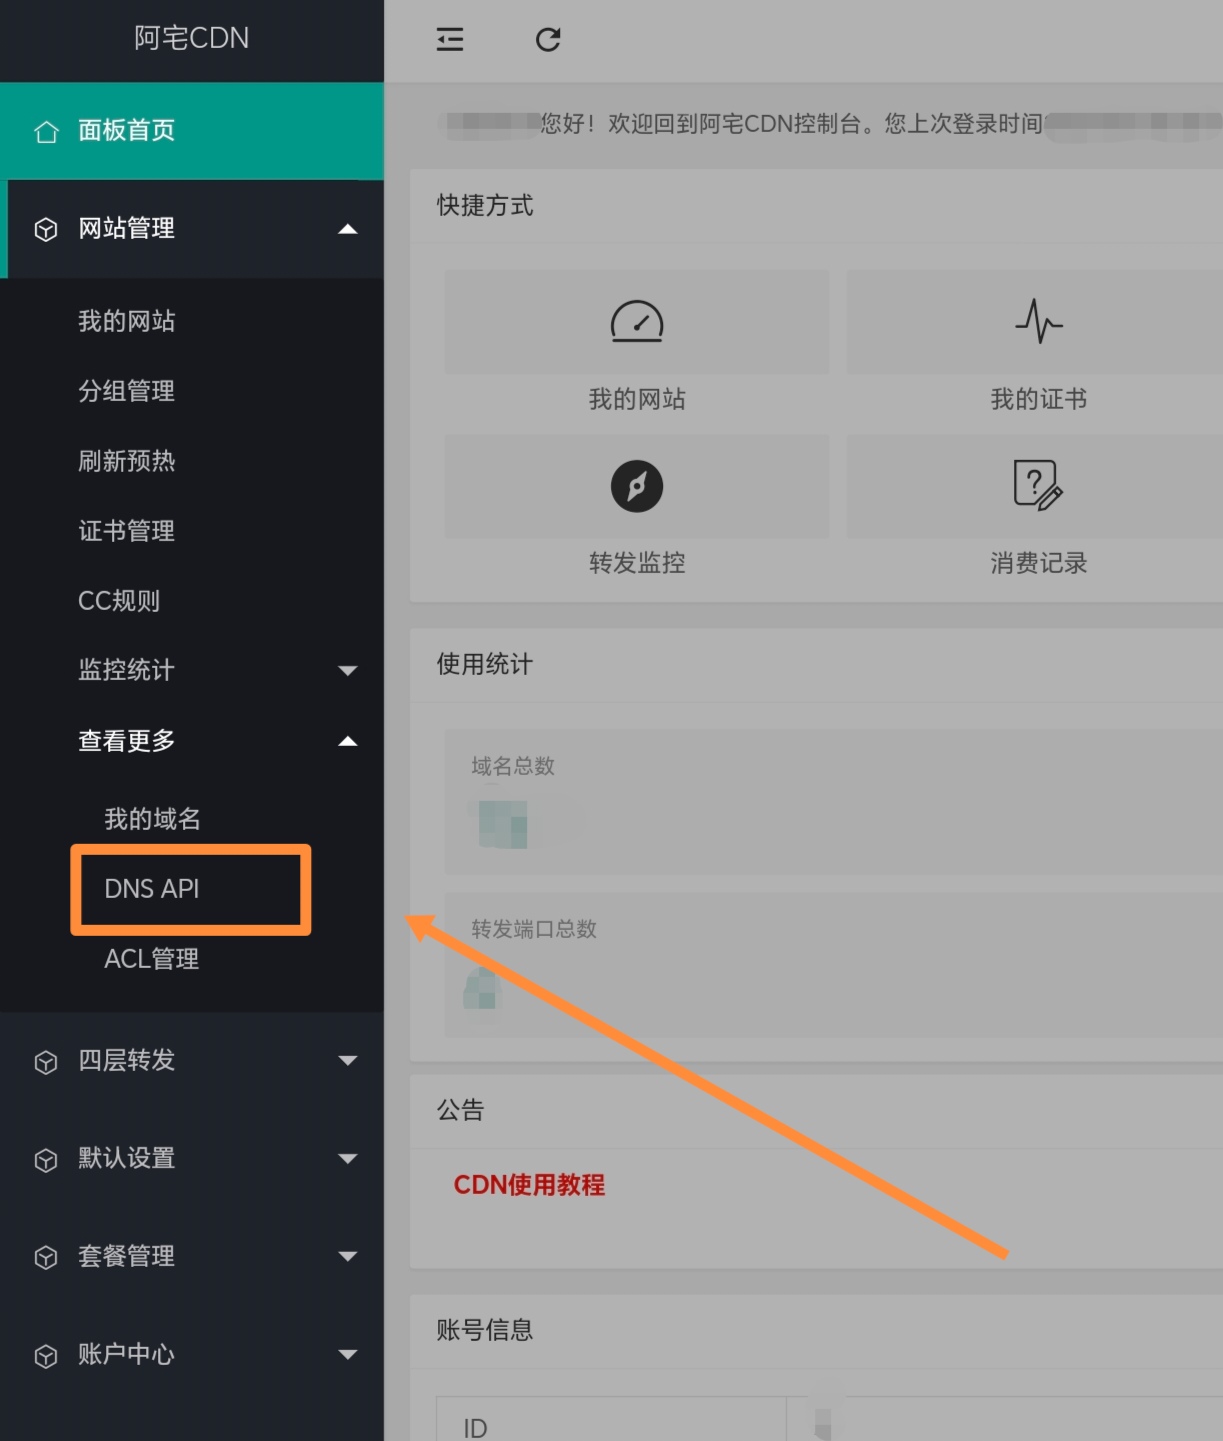The height and width of the screenshot is (1441, 1223).
Task: Open 转发监控 shortcut compass icon
Action: pyautogui.click(x=637, y=486)
